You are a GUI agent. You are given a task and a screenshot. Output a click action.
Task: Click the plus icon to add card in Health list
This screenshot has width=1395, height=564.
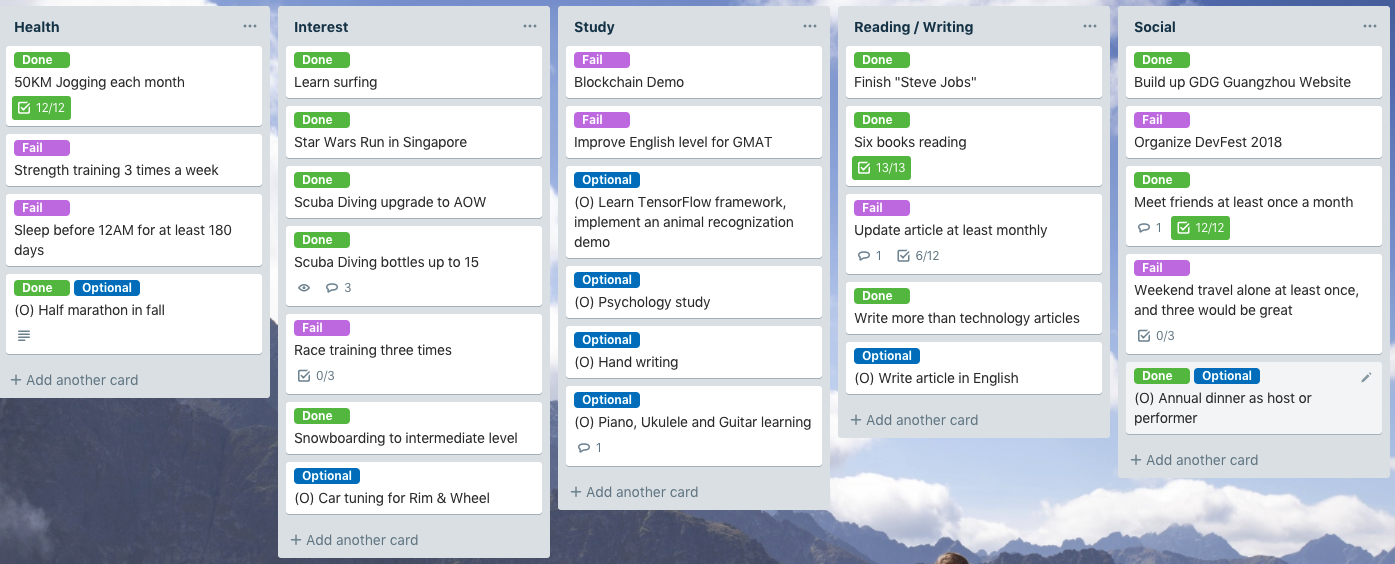point(16,380)
